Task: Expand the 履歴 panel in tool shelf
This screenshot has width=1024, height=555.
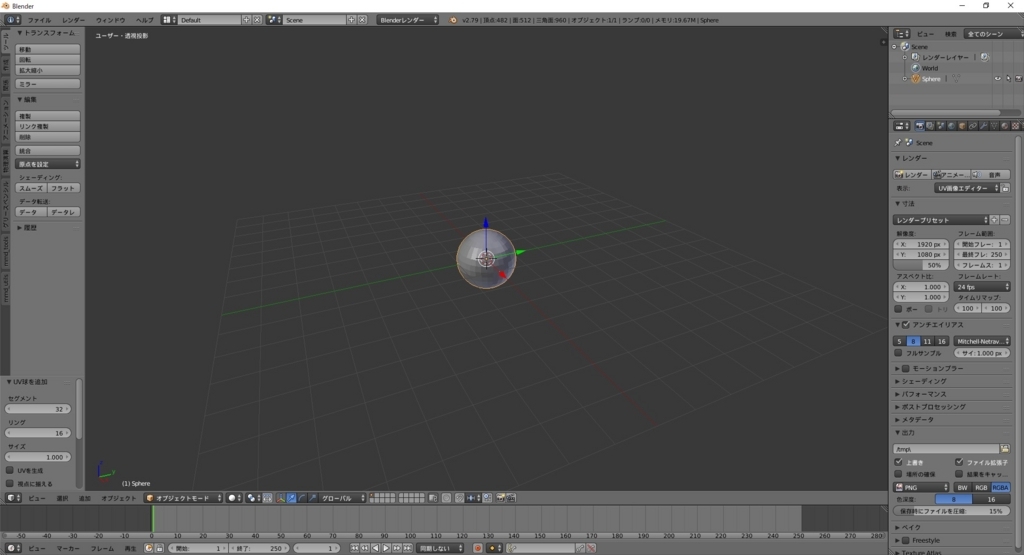Action: 27,227
